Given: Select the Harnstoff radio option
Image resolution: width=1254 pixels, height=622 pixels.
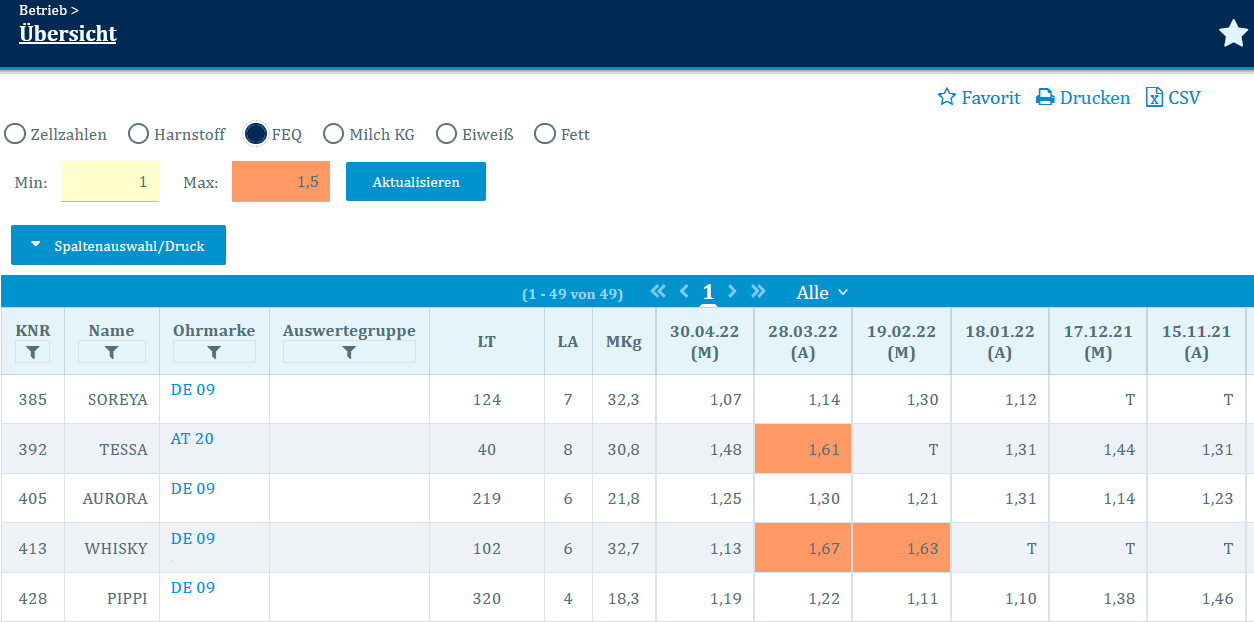Looking at the screenshot, I should [138, 134].
